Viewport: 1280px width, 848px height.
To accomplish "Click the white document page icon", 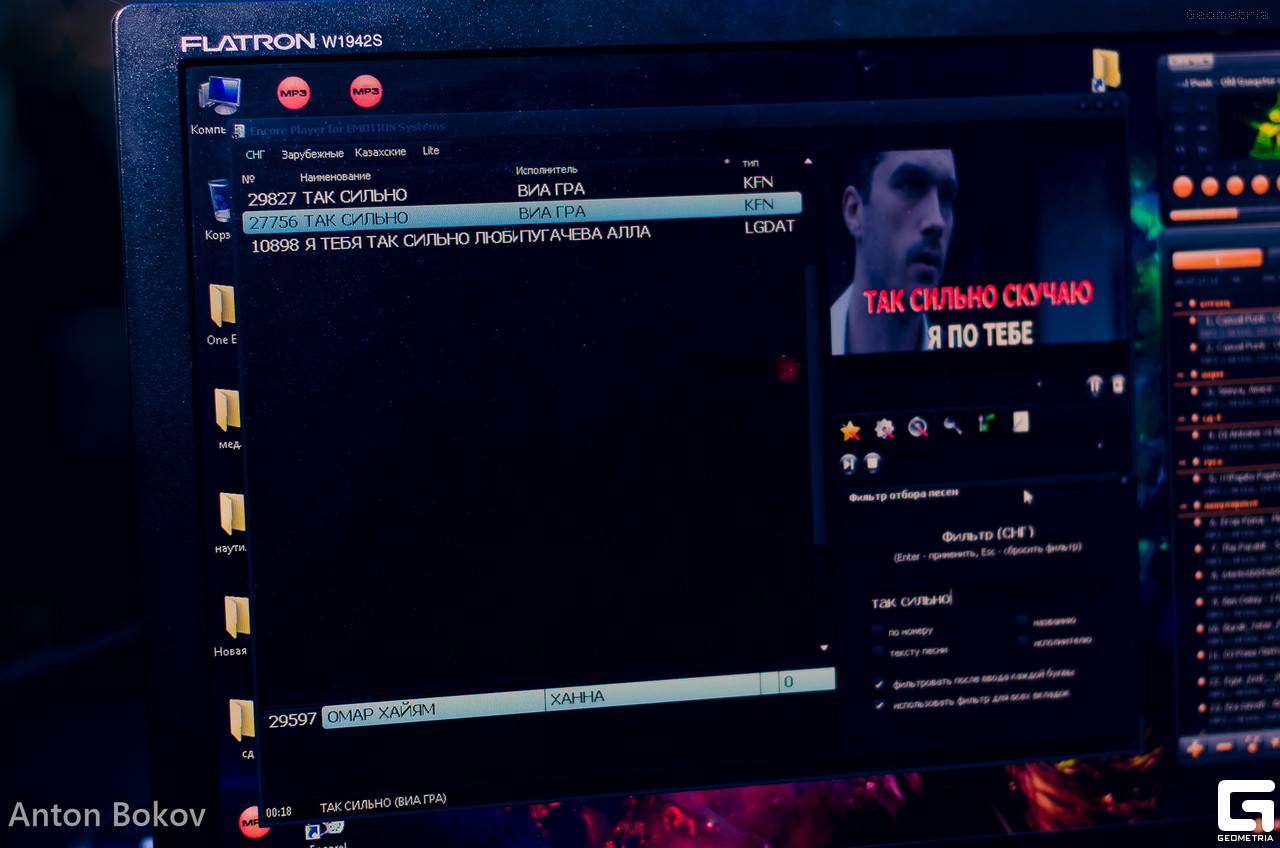I will 1020,422.
